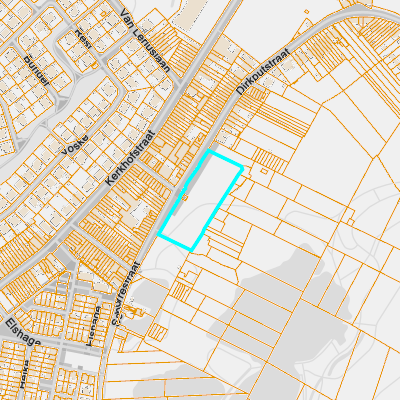400x400 pixels.
Task: Click the bottom corner of the cyan outline
Action: (x=192, y=250)
